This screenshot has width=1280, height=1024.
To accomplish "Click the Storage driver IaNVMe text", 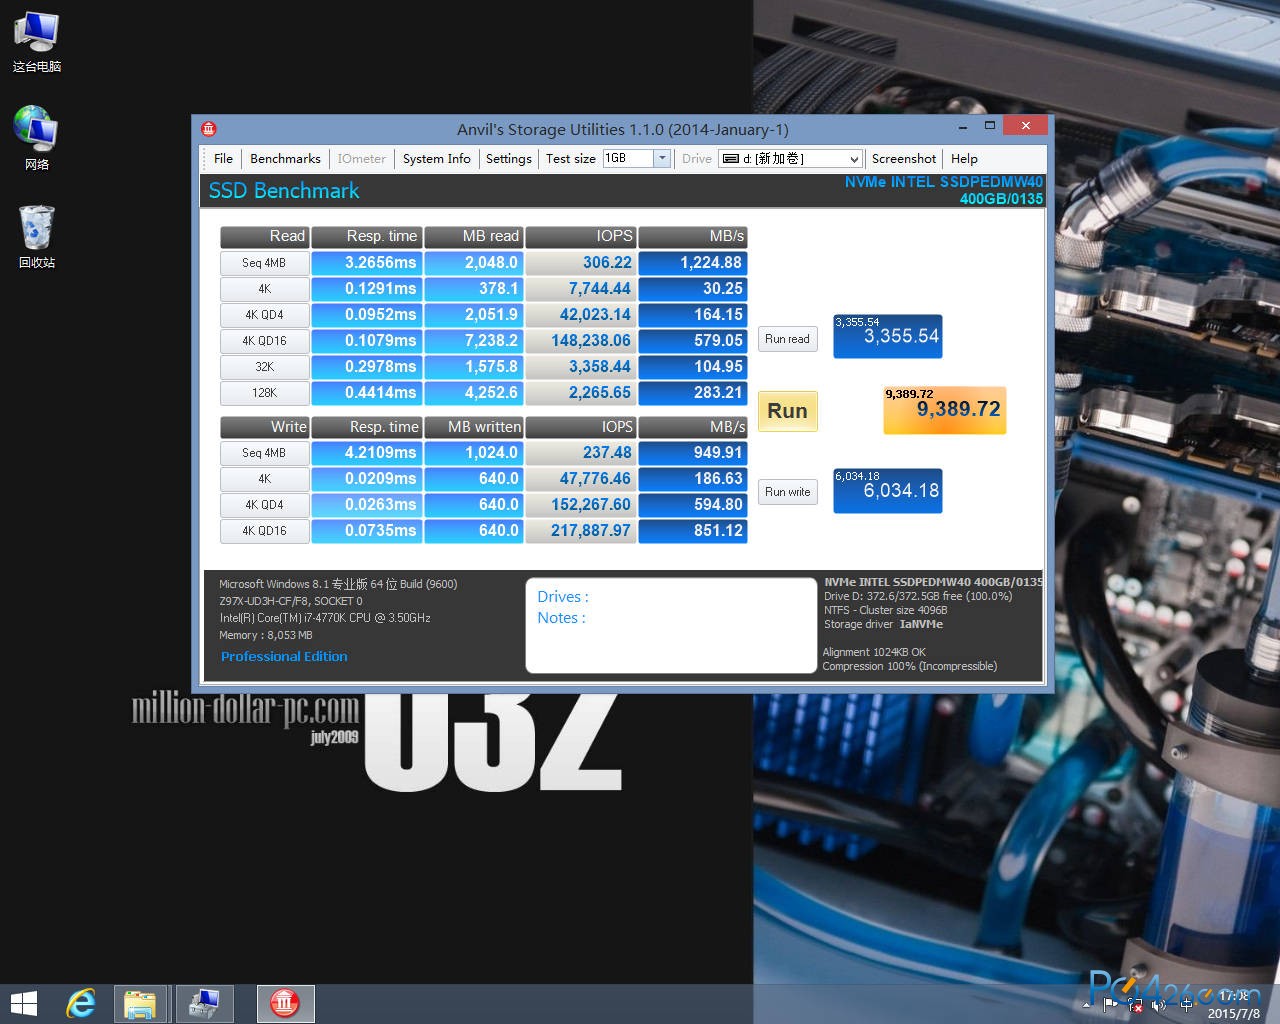I will click(883, 624).
